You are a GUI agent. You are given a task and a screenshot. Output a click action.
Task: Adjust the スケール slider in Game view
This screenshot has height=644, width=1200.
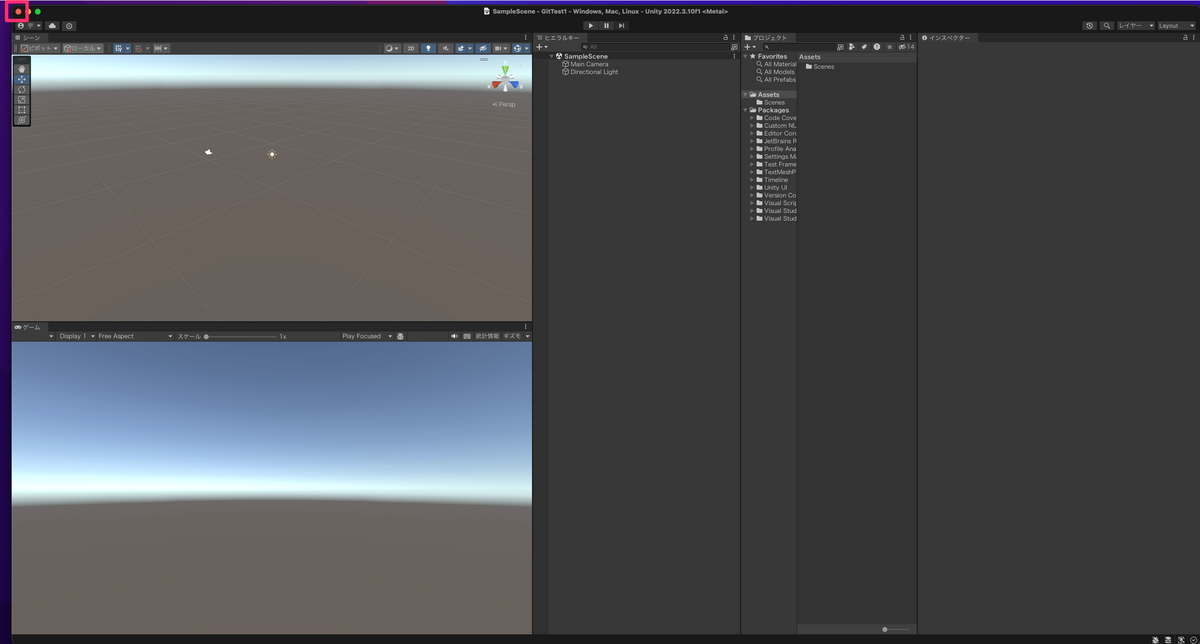click(240, 336)
